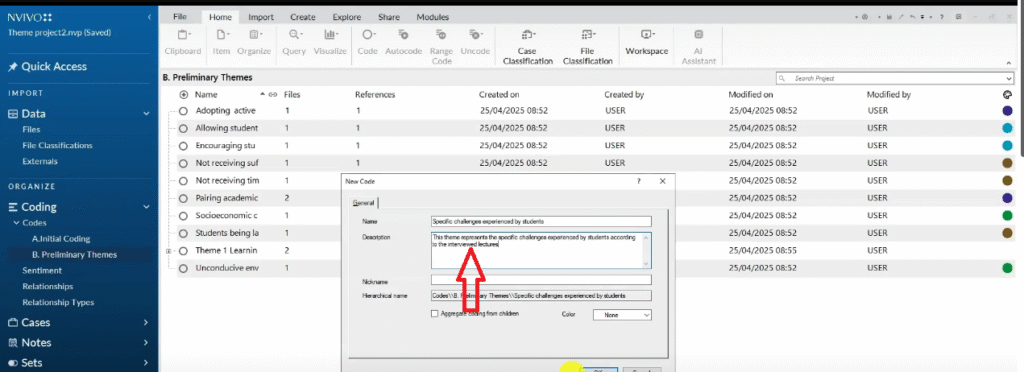The width and height of the screenshot is (1024, 372).
Task: Open the Query ribbon menu
Action: point(294,41)
